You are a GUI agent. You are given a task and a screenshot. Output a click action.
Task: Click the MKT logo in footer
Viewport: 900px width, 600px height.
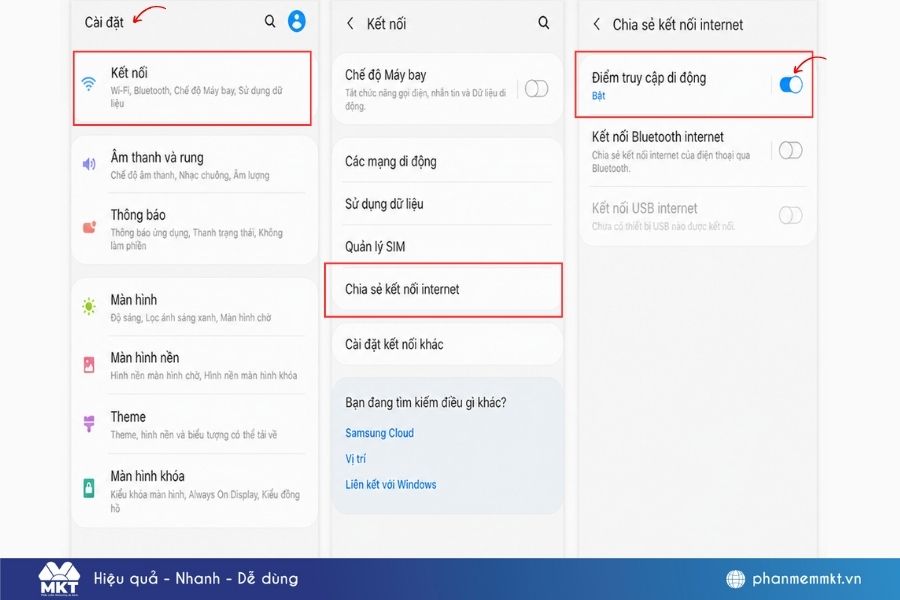click(x=59, y=579)
